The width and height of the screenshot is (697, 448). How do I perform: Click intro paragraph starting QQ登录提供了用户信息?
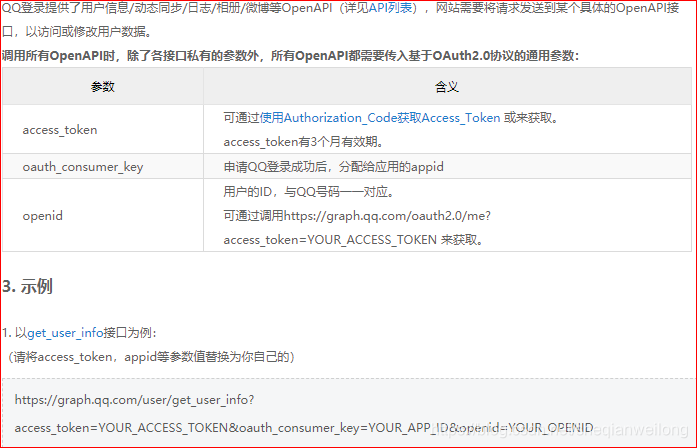point(340,8)
